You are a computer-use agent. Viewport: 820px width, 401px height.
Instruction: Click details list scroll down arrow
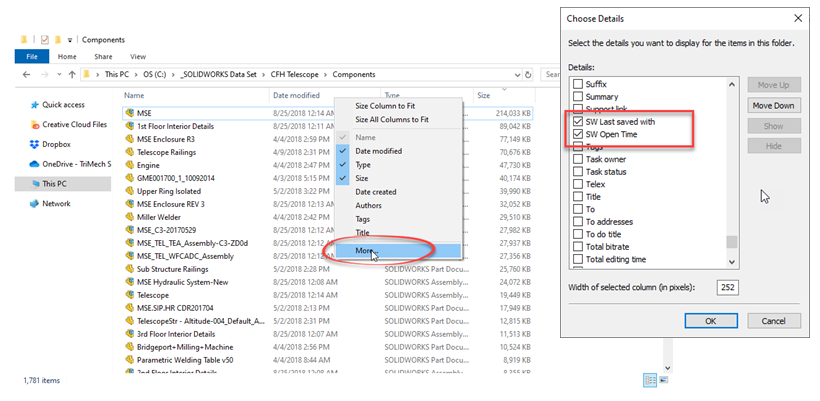pos(732,262)
